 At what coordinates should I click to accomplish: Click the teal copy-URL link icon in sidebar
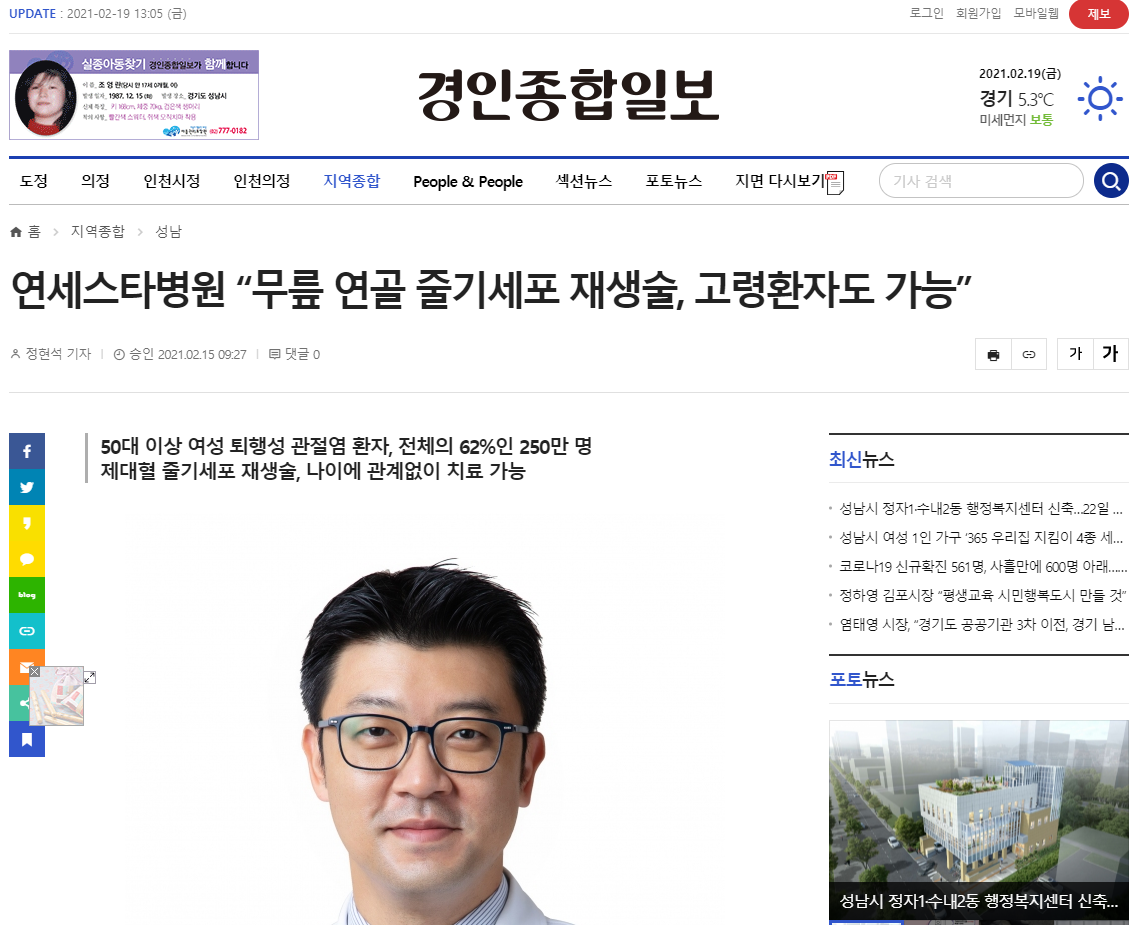pos(27,631)
